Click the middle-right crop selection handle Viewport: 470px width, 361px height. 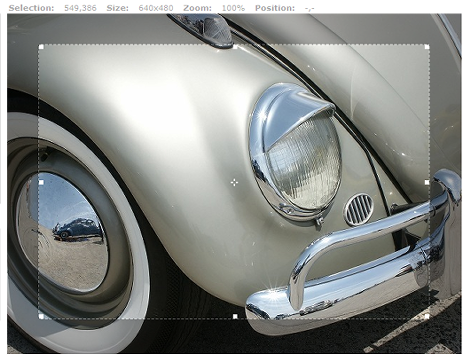(427, 182)
